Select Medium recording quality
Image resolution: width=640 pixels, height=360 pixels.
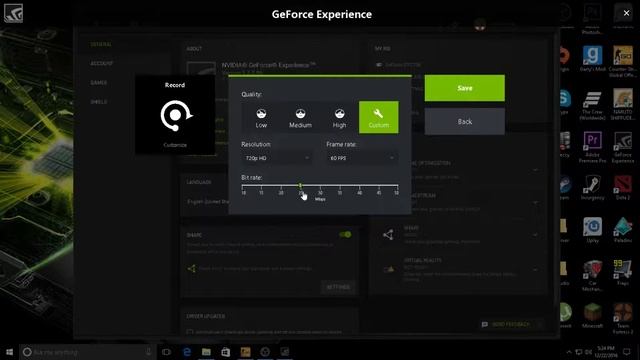(300, 117)
